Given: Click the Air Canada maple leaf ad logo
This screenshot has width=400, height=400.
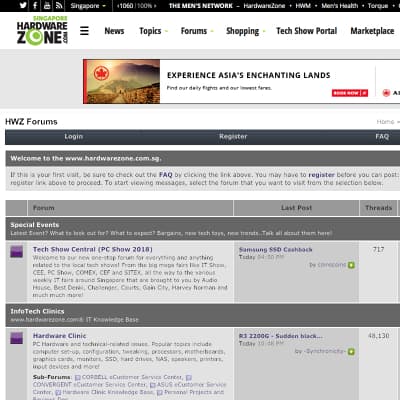Looking at the screenshot, I should click(x=101, y=73).
